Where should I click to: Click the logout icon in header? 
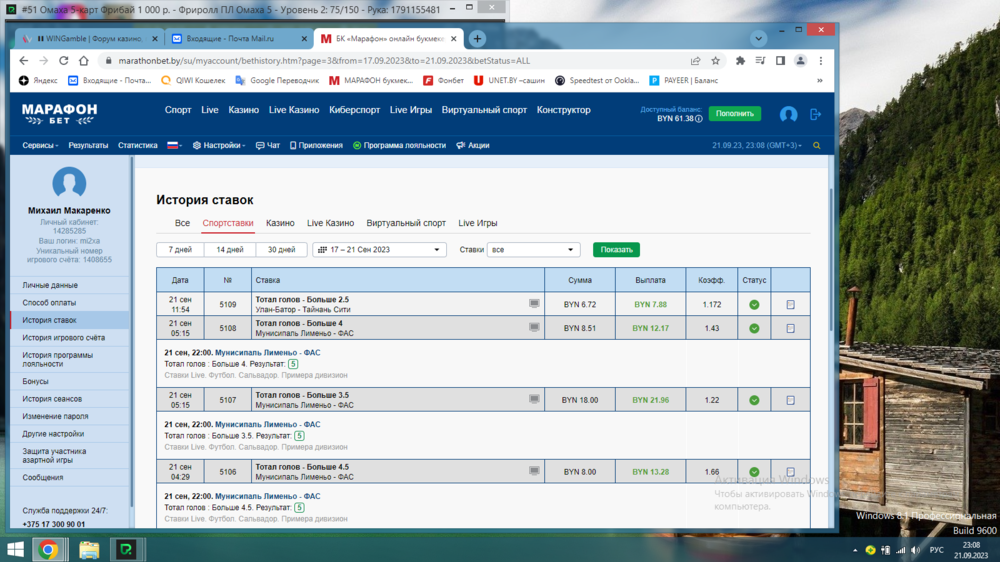click(x=815, y=114)
